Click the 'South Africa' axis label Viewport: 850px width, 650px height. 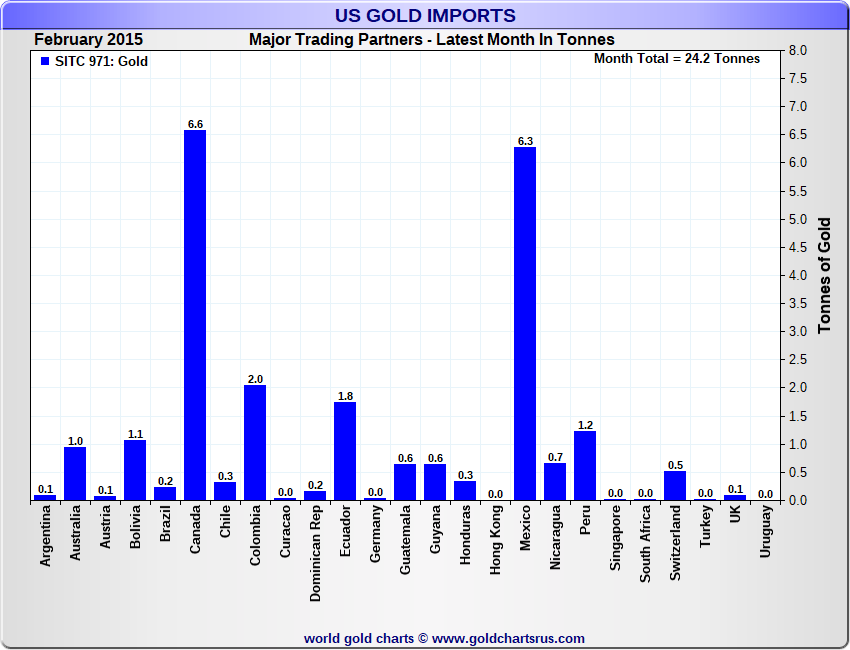pyautogui.click(x=645, y=544)
